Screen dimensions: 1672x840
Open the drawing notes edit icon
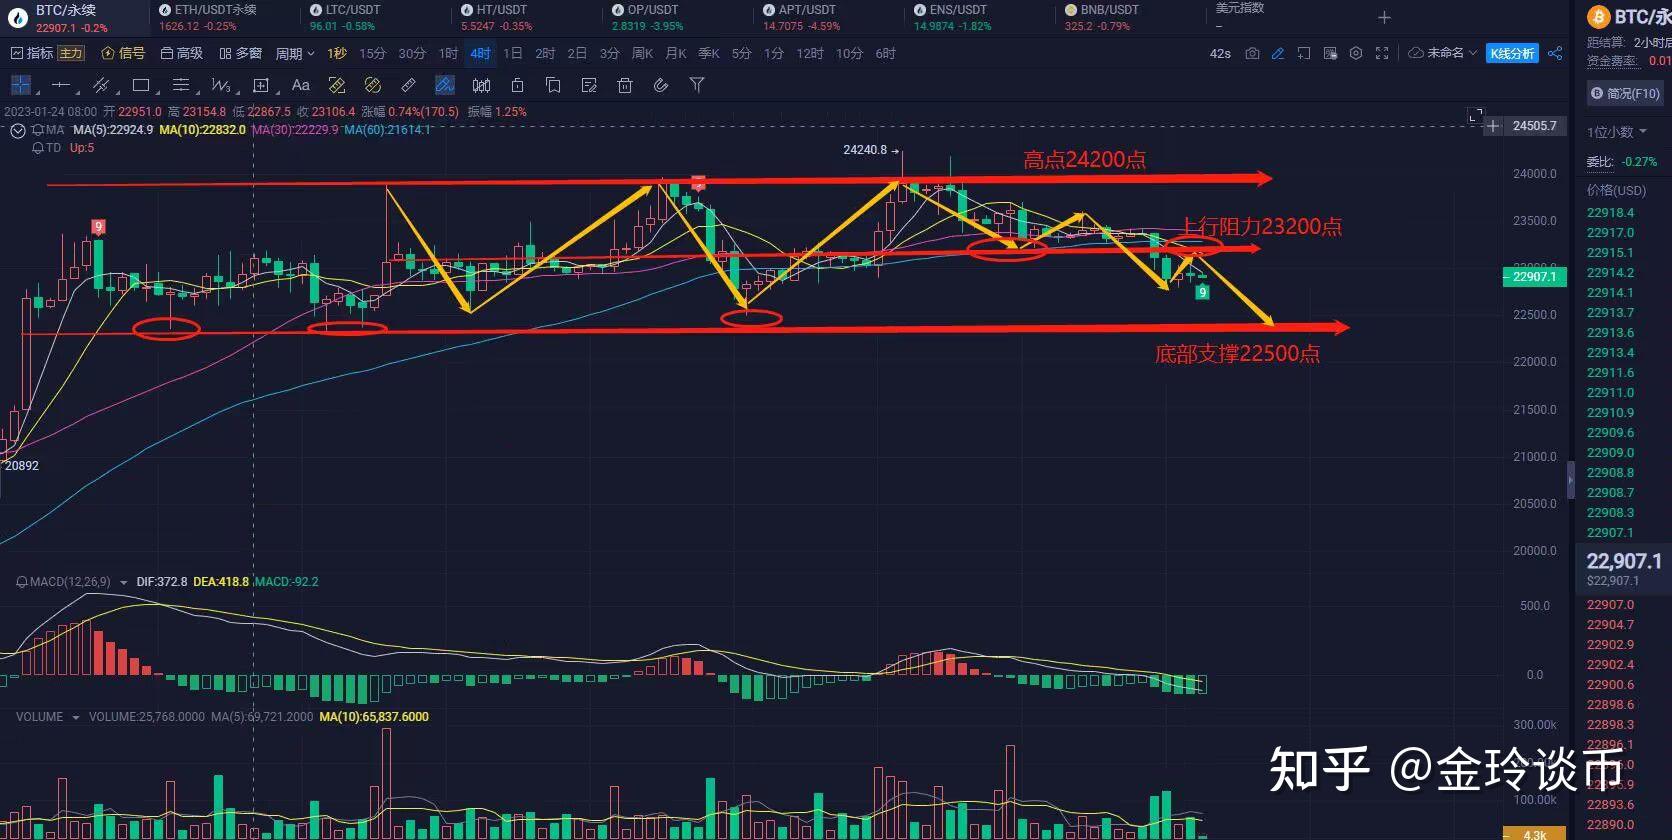[589, 85]
